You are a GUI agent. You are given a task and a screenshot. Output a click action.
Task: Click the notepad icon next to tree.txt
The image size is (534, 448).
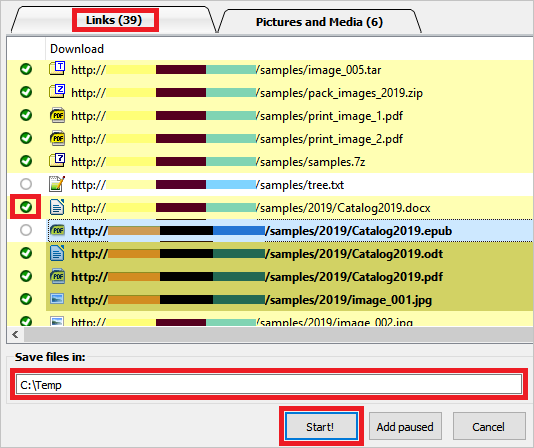point(57,184)
